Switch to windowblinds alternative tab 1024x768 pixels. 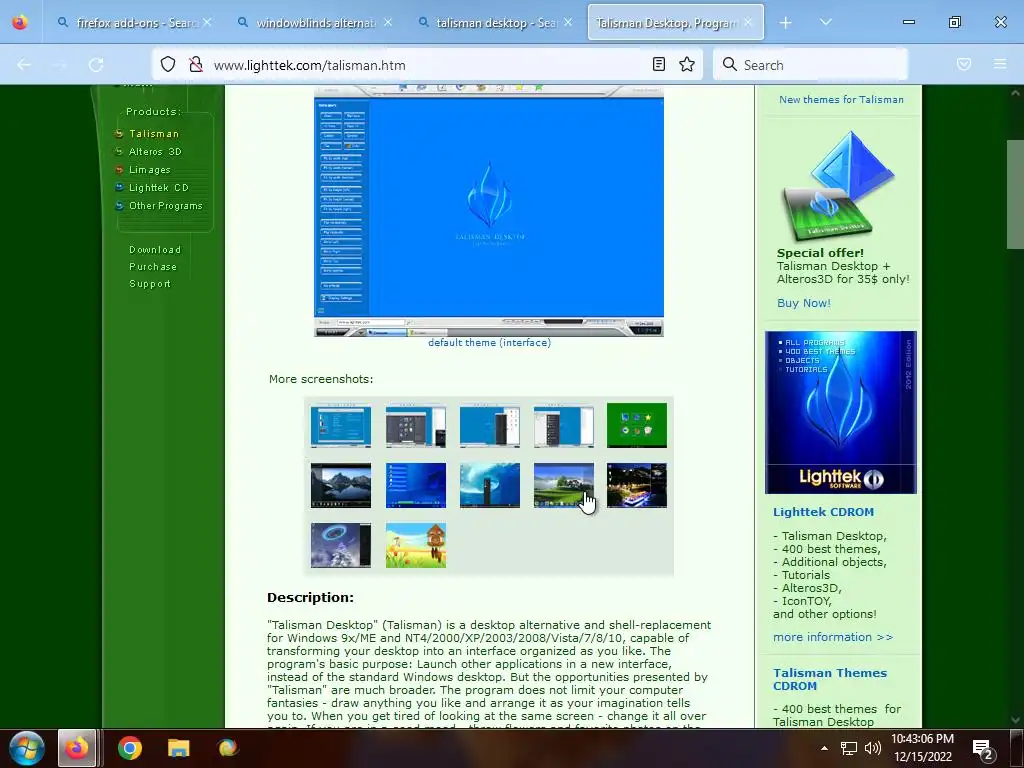315,23
